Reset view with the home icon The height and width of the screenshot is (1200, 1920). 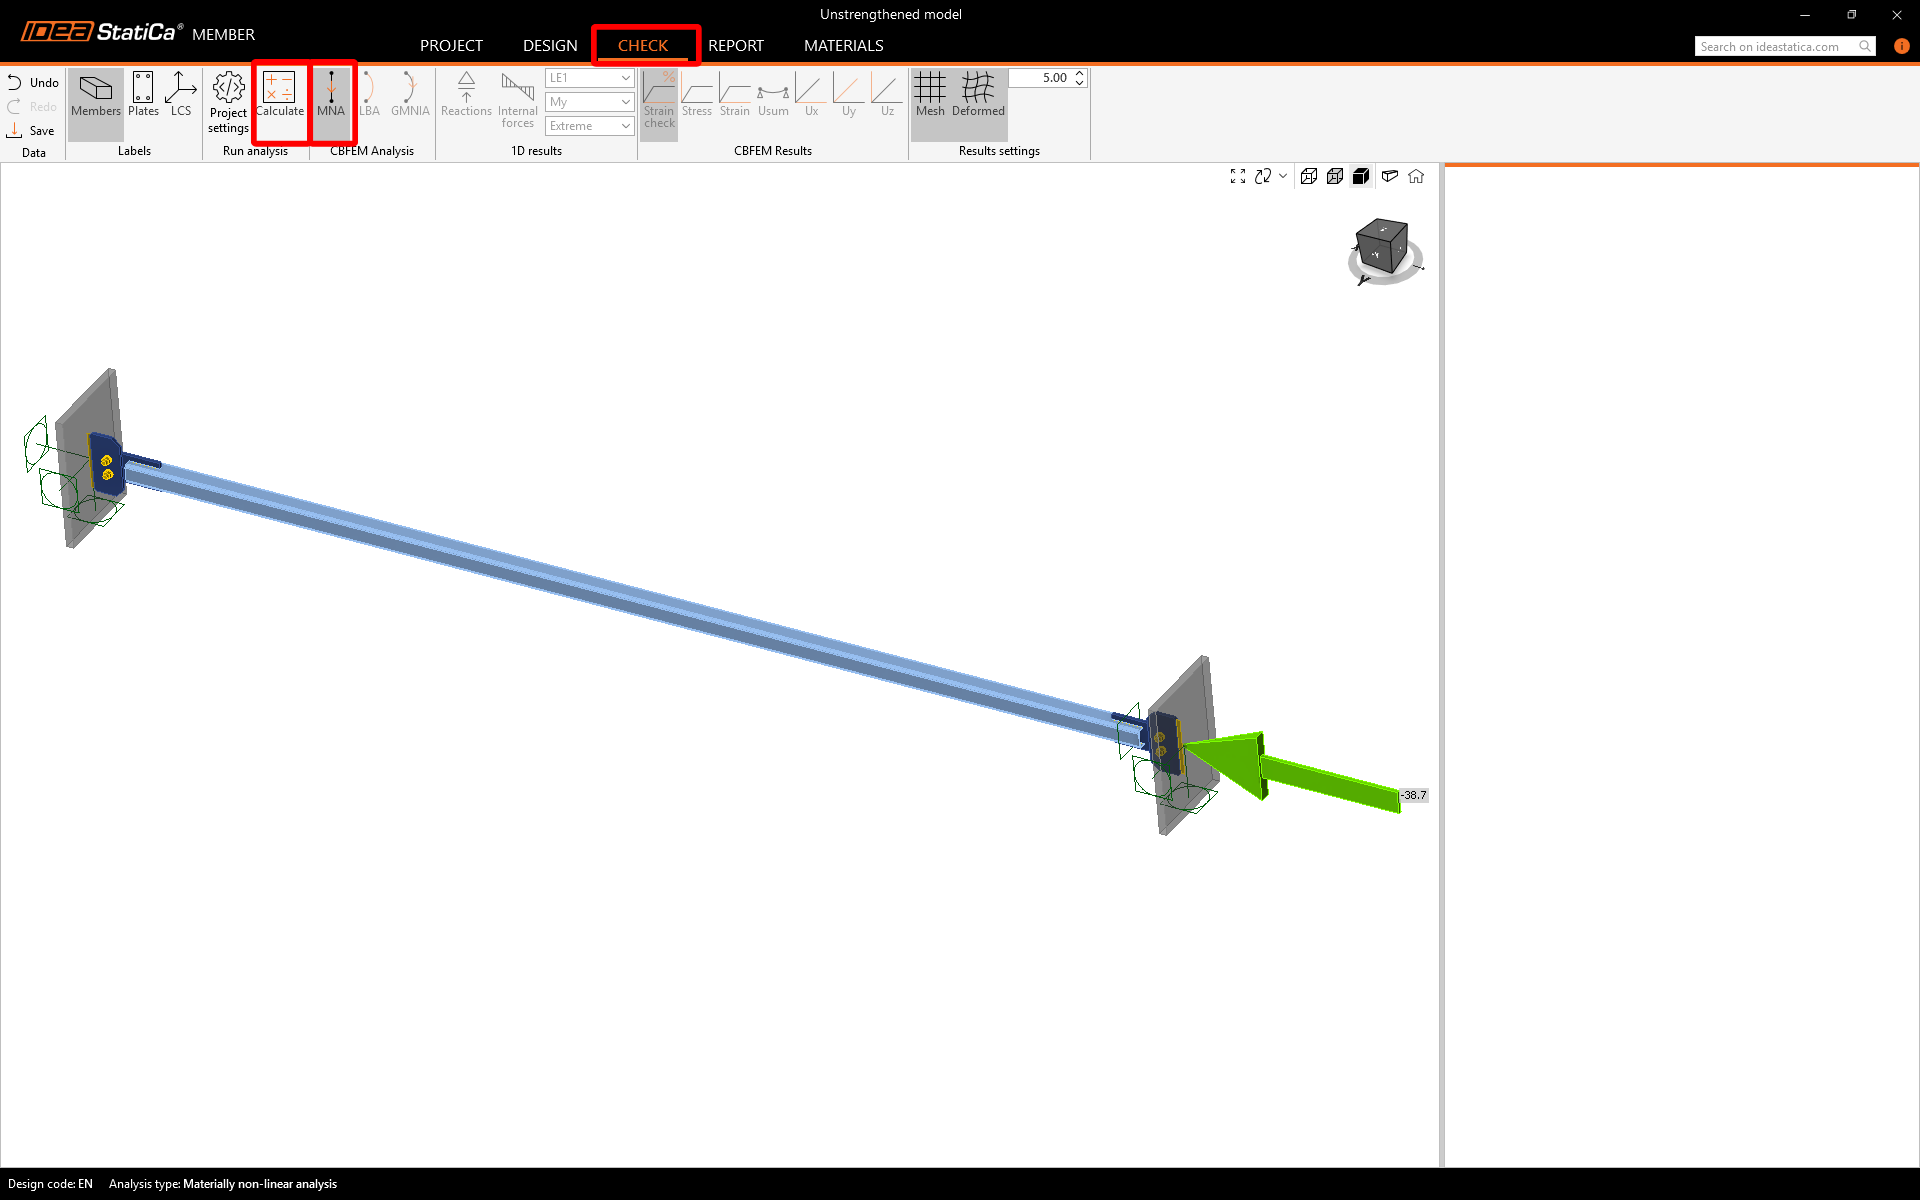pos(1416,176)
